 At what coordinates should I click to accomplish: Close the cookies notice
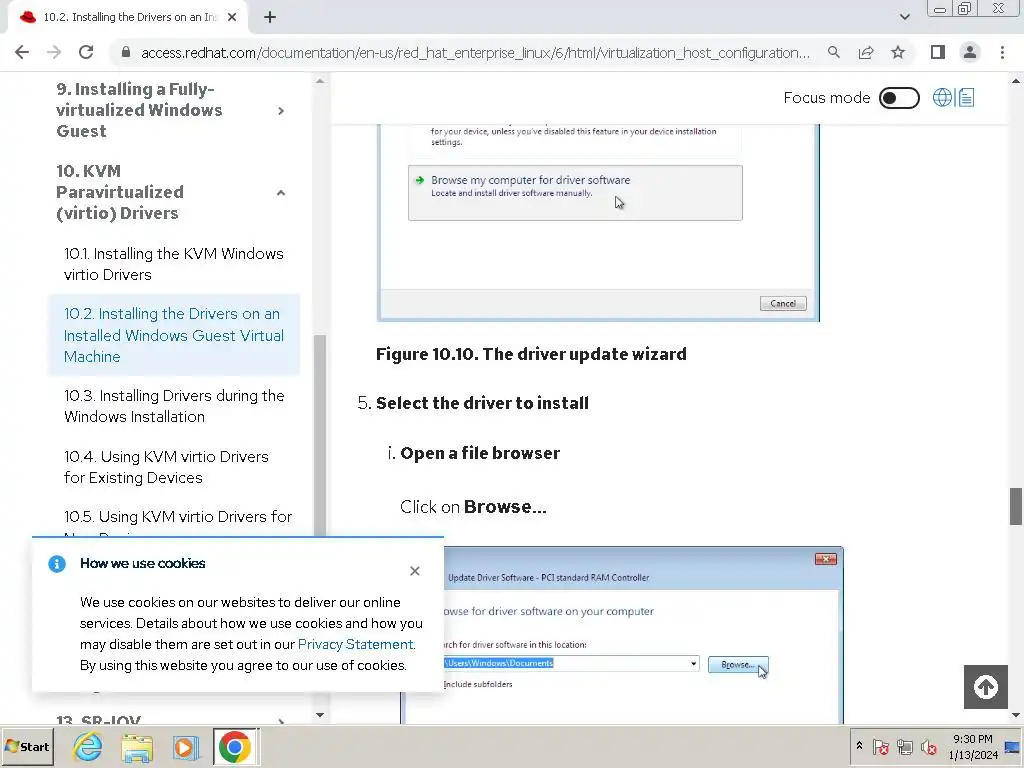(415, 571)
